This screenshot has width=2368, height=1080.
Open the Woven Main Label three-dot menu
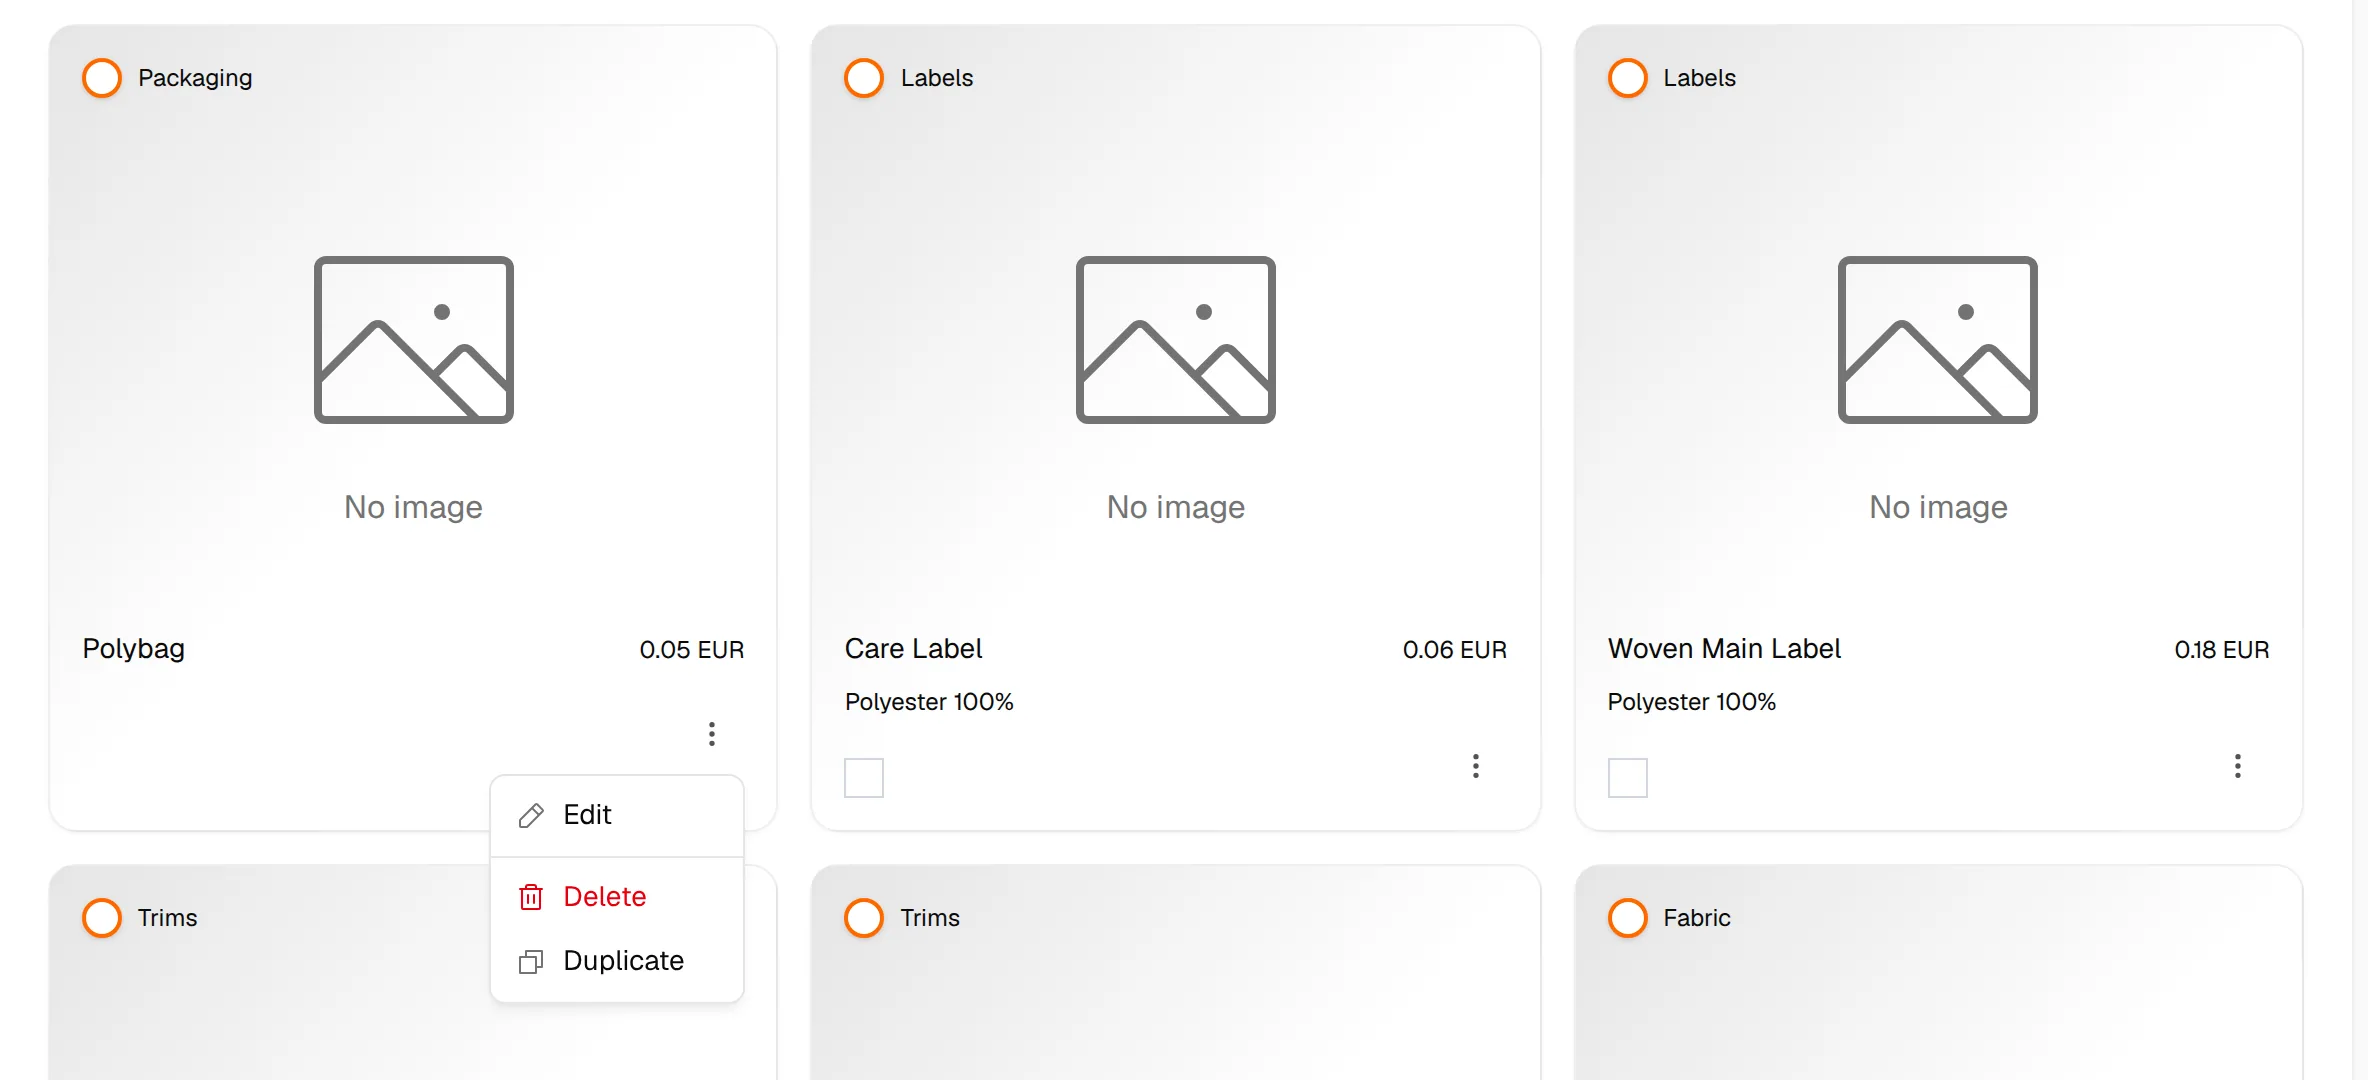coord(2238,766)
